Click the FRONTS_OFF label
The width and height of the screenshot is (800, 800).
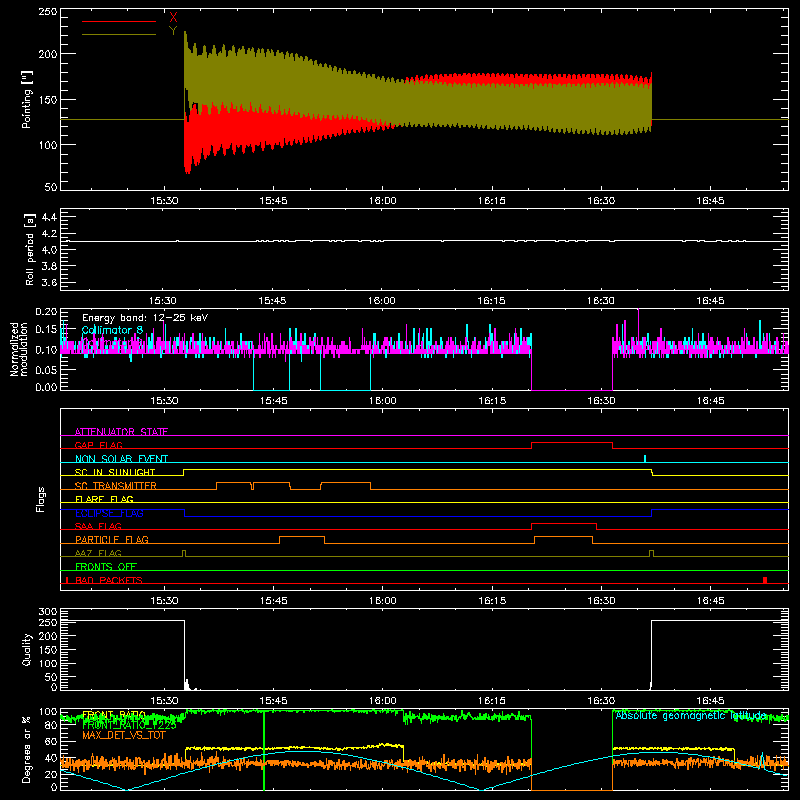coord(106,567)
